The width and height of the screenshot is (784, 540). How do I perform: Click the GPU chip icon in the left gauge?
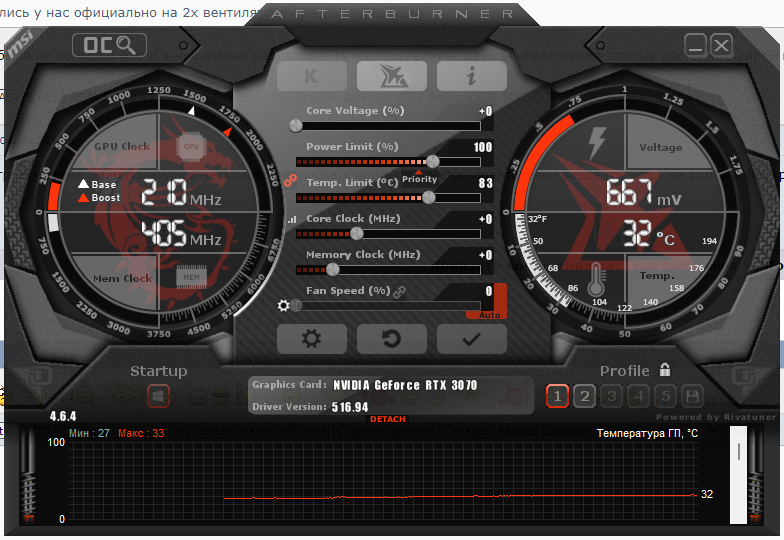[191, 146]
